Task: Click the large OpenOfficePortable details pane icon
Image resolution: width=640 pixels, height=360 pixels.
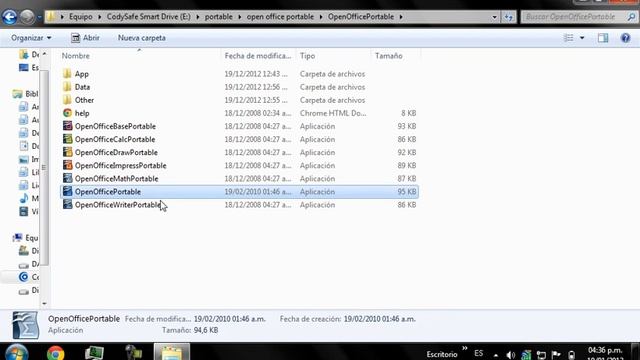Action: pyautogui.click(x=25, y=325)
